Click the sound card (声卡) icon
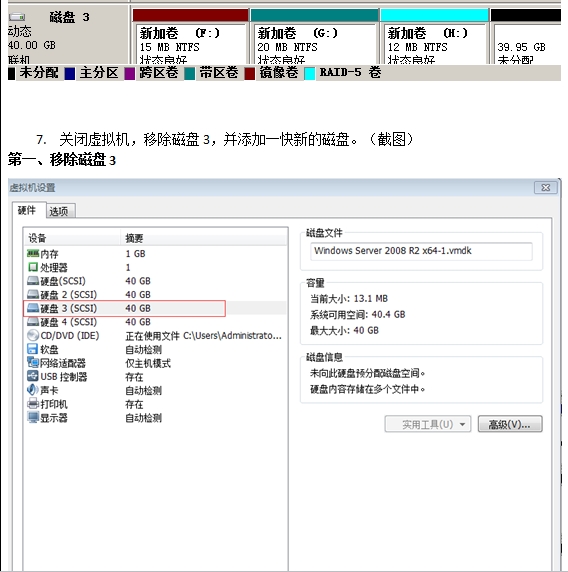This screenshot has width=568, height=572. (x=33, y=390)
